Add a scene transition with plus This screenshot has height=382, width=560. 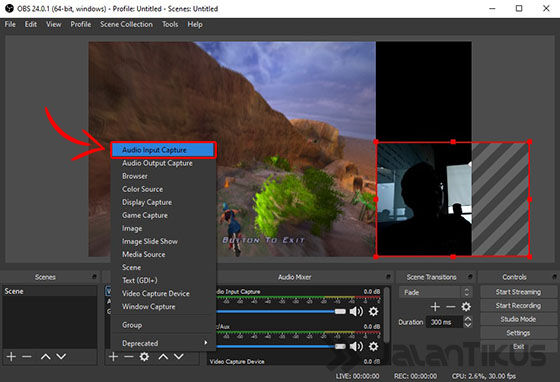[x=435, y=307]
